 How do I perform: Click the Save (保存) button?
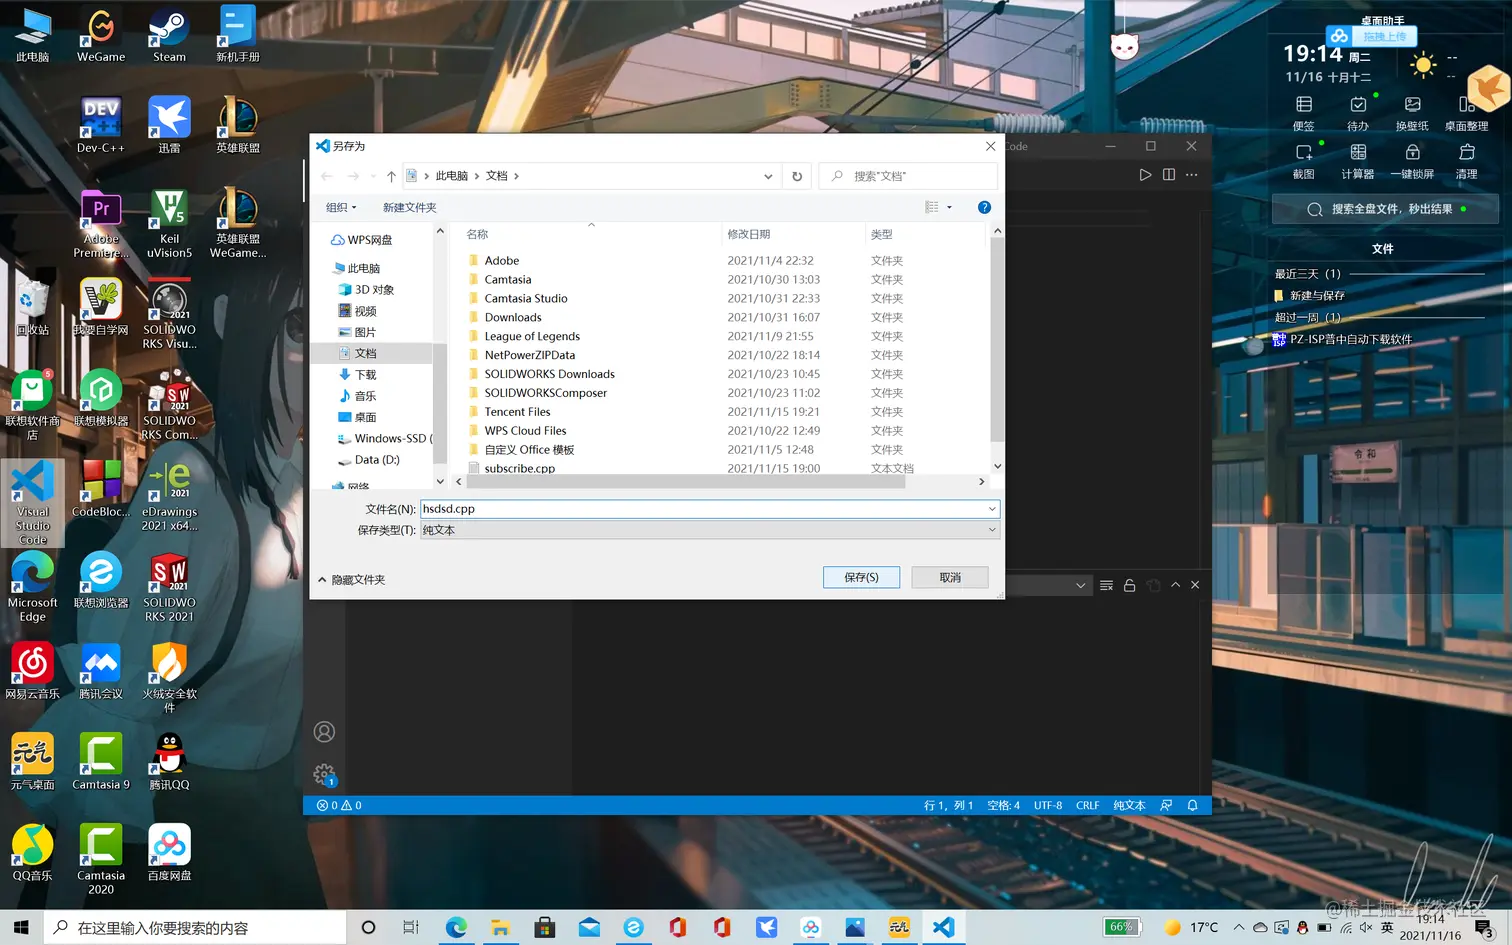point(861,577)
